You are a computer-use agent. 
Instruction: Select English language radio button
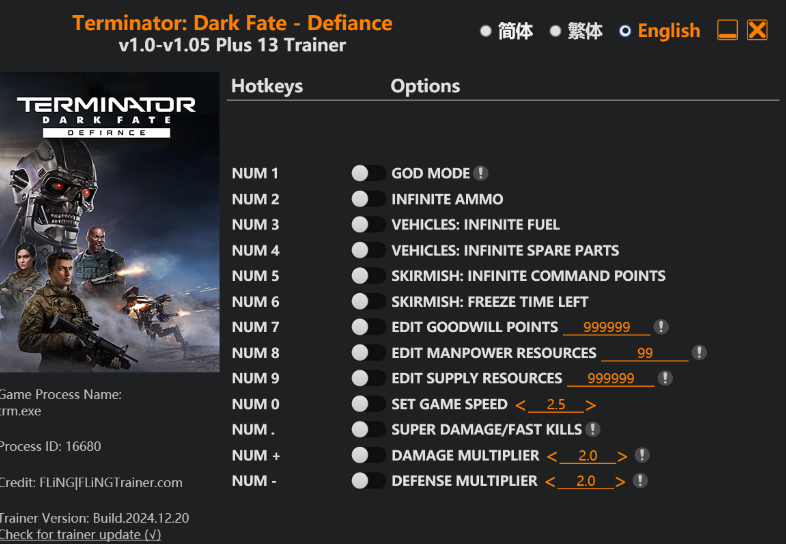[625, 31]
